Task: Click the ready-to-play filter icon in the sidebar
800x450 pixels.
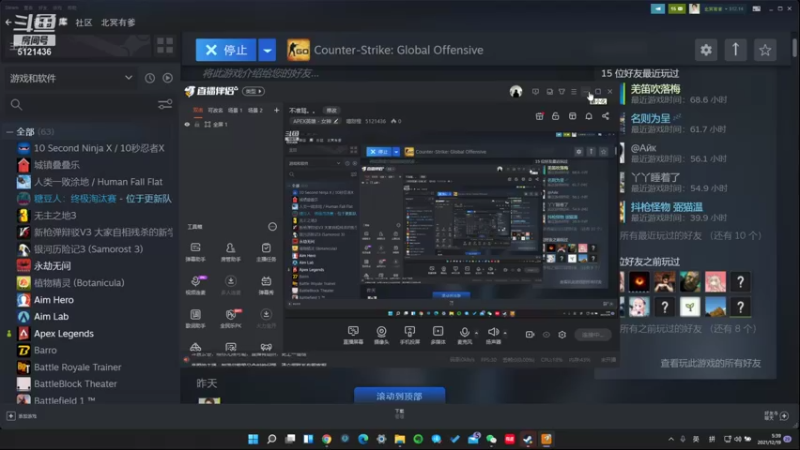Action: [167, 78]
